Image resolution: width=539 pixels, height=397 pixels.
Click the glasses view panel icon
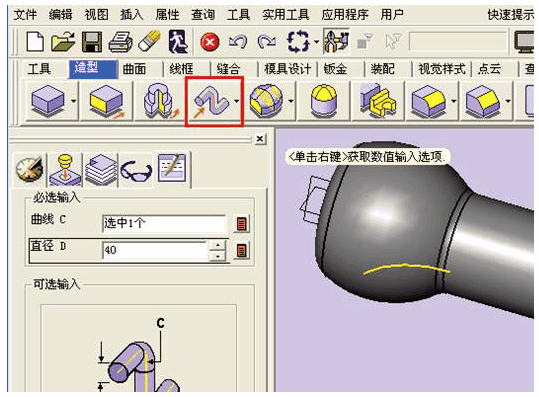136,171
